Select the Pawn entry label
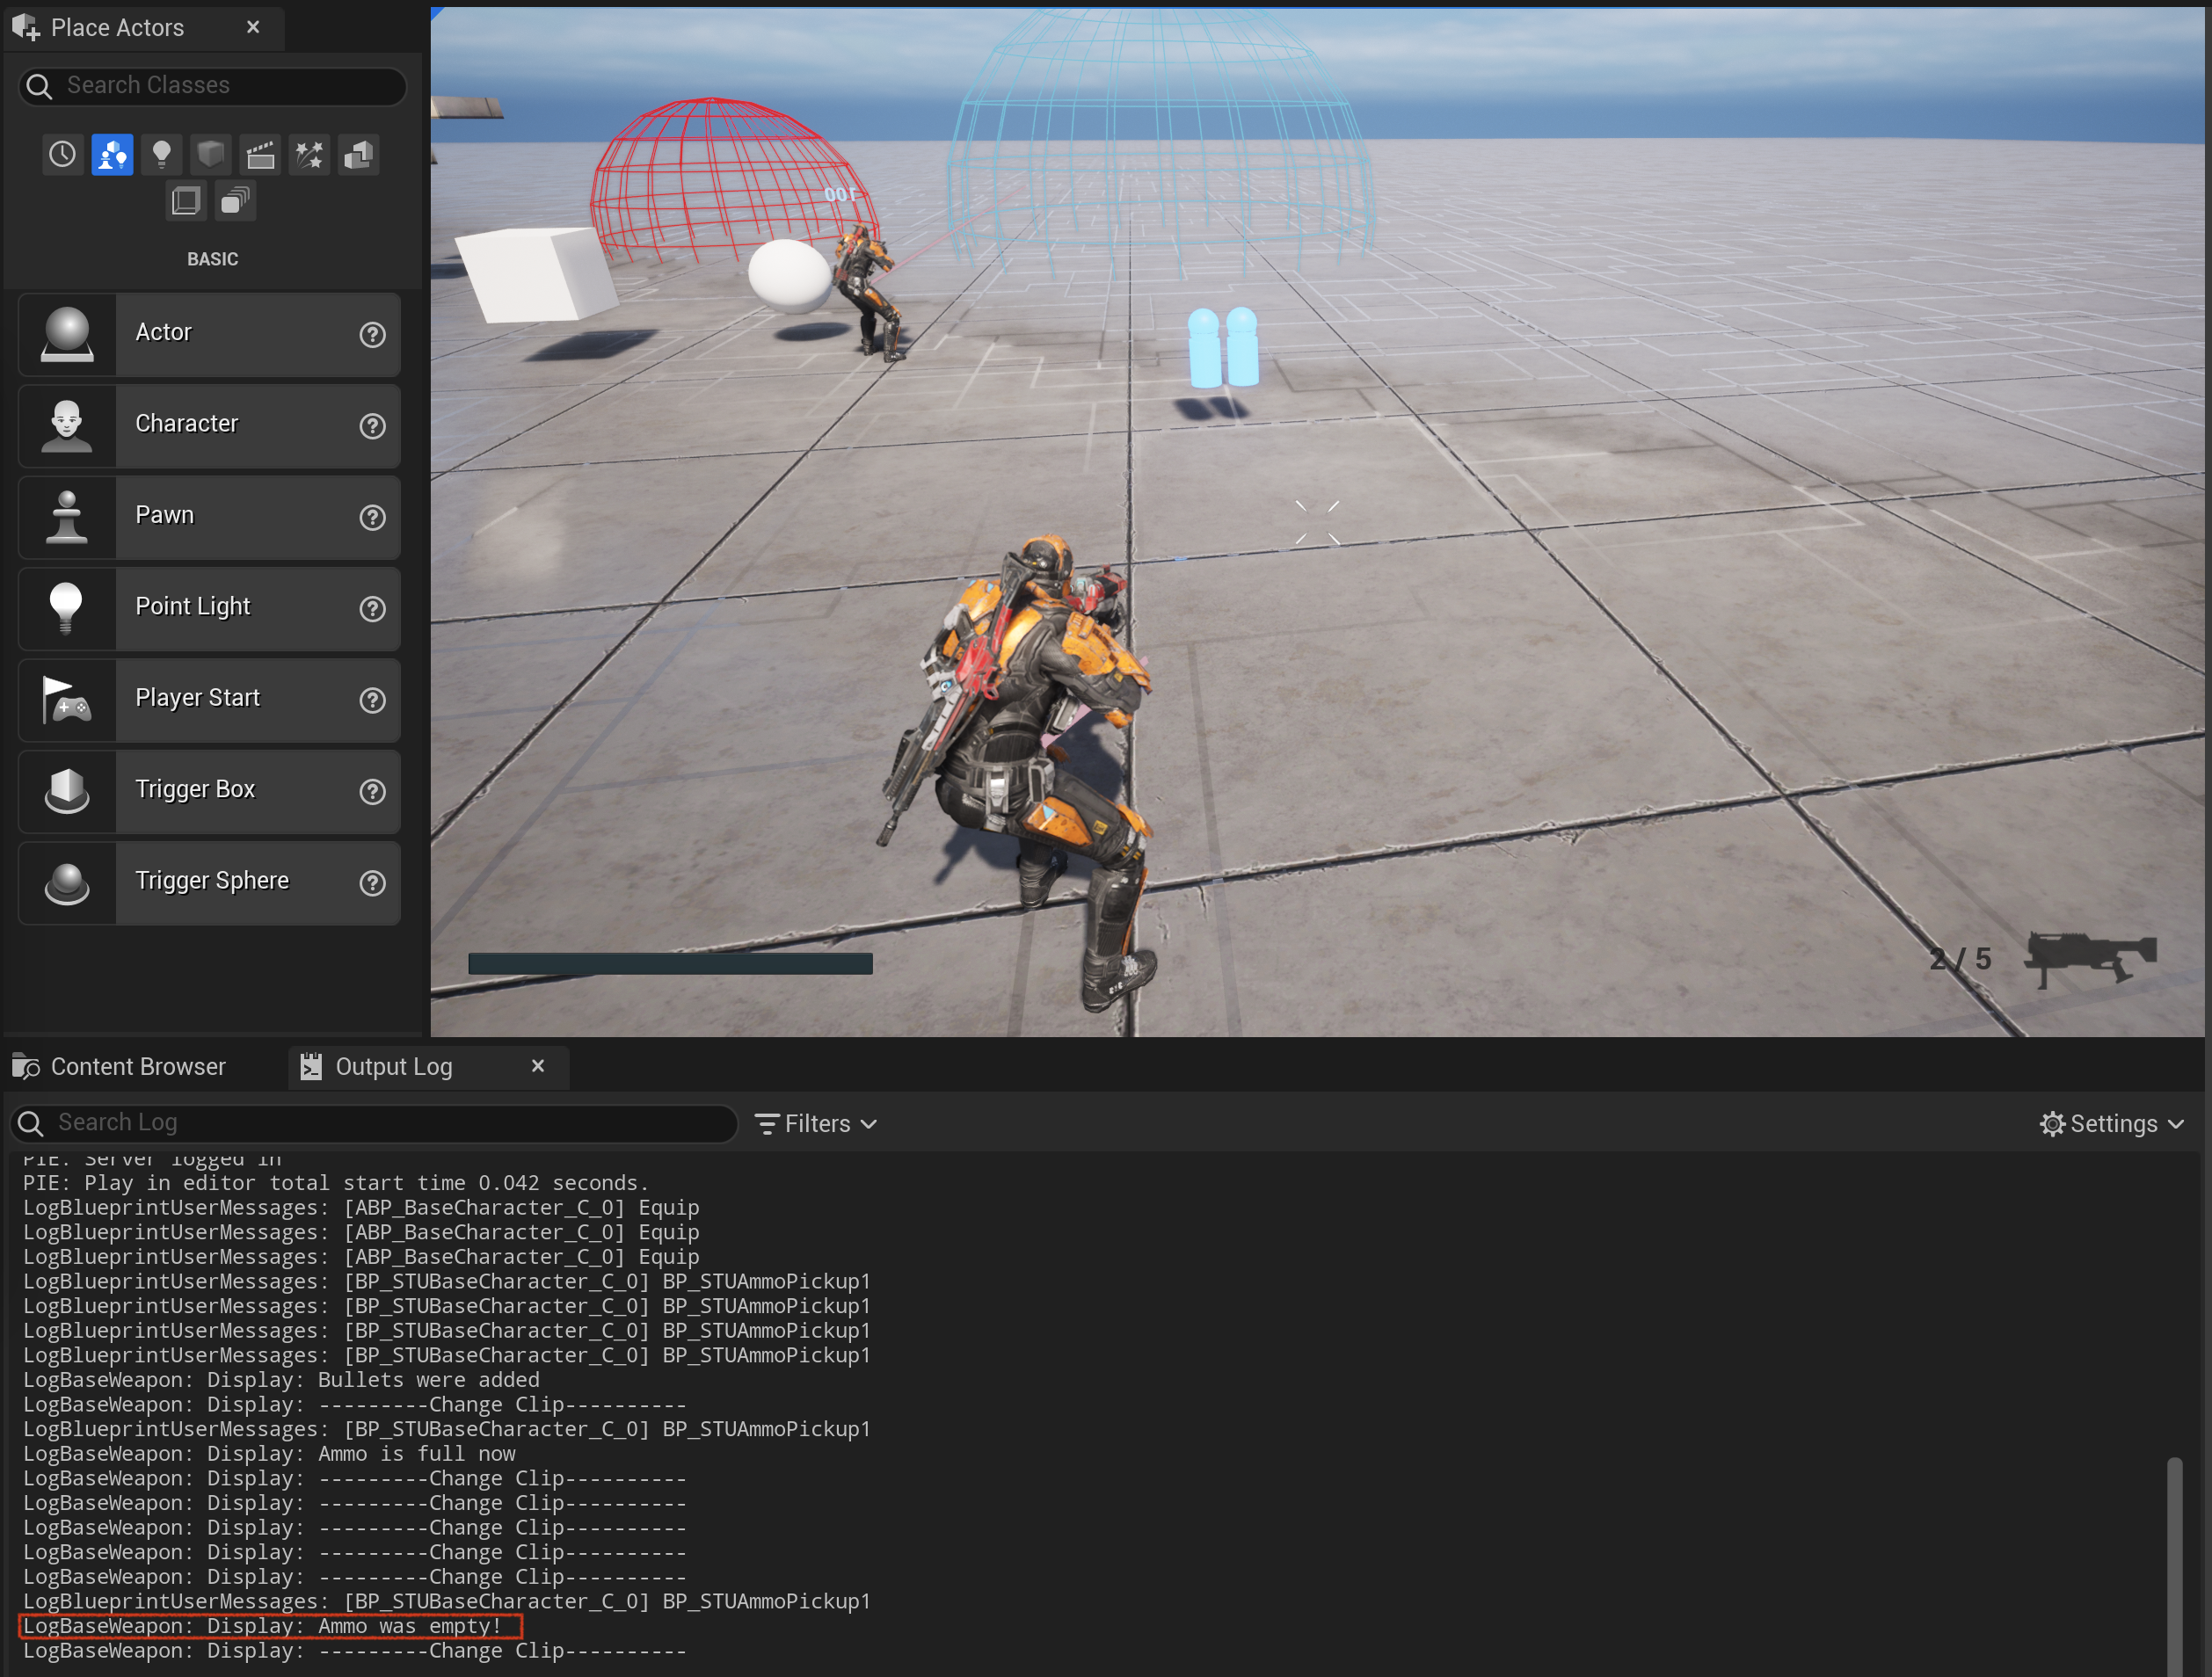Screen dimensions: 2212x1677 (x=165, y=515)
